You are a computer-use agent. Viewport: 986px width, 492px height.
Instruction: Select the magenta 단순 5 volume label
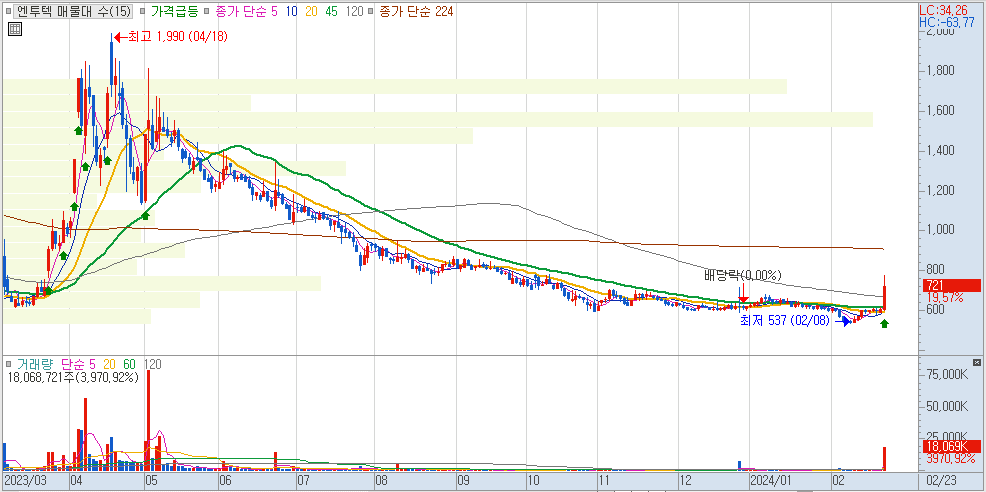tap(79, 364)
